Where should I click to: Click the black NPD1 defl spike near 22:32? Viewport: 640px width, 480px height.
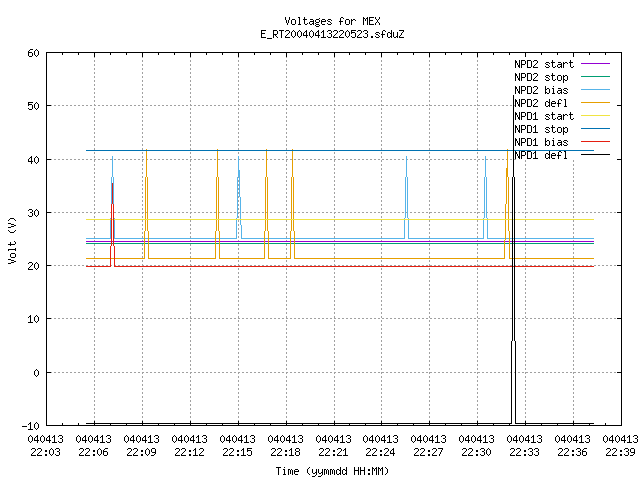513,261
